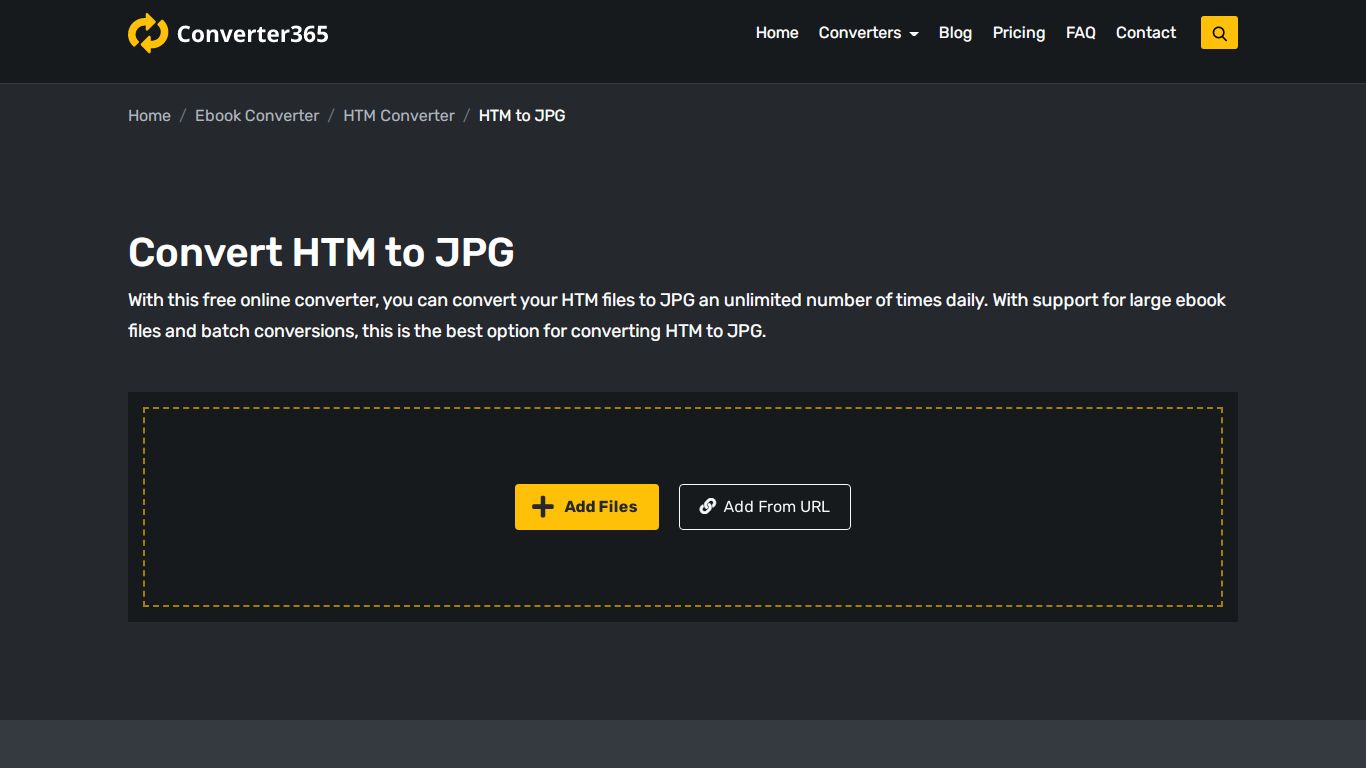Click the Converter365 circular arrows logo icon

[148, 33]
